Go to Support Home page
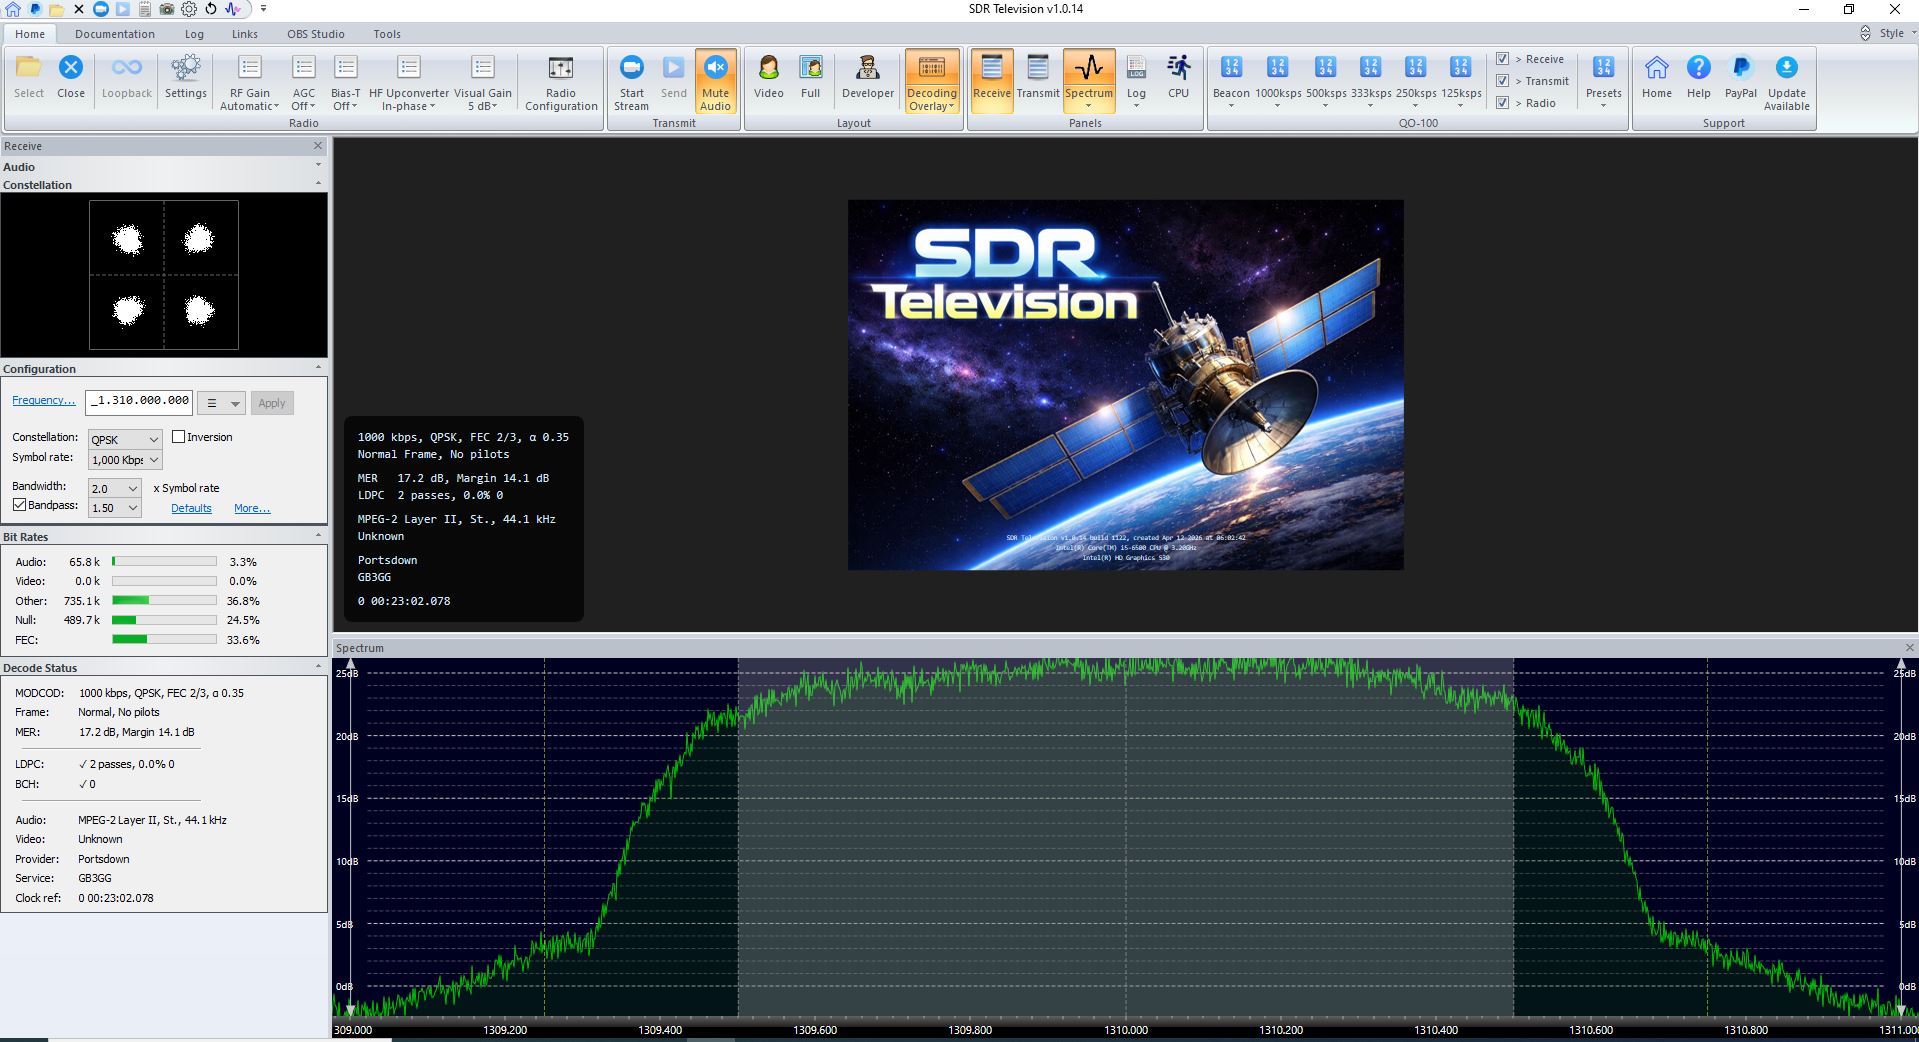The image size is (1919, 1042). (x=1657, y=78)
